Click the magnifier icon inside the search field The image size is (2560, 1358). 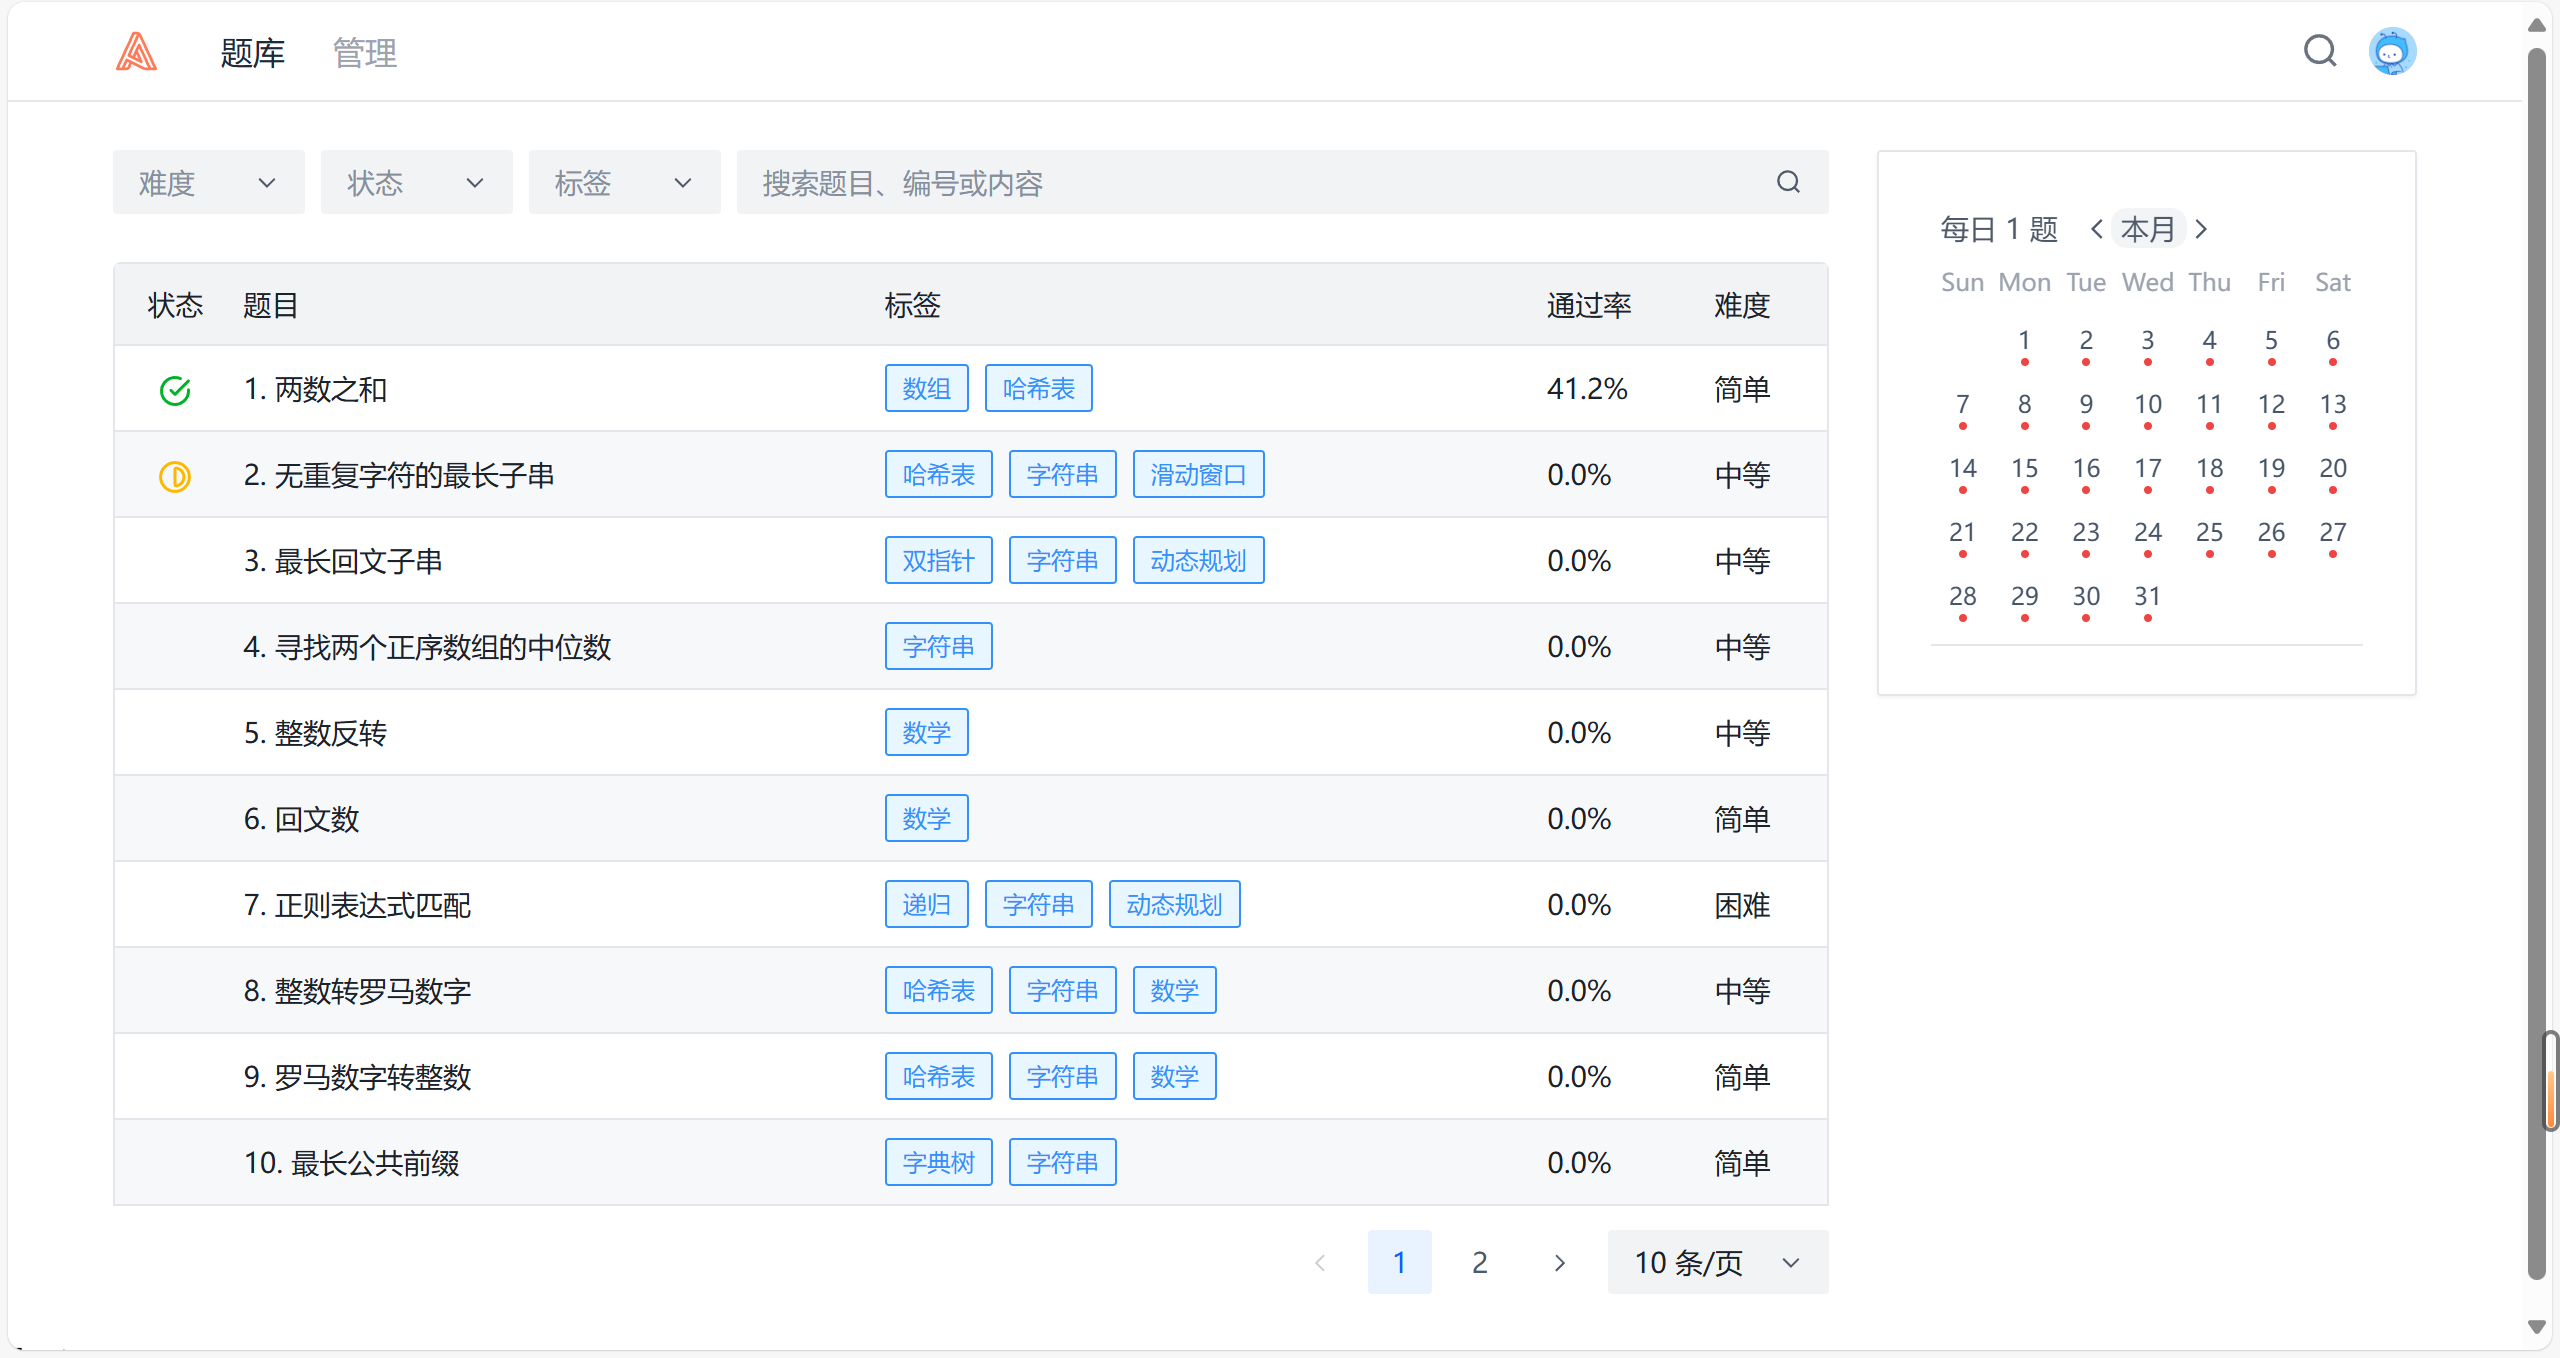pos(1789,182)
